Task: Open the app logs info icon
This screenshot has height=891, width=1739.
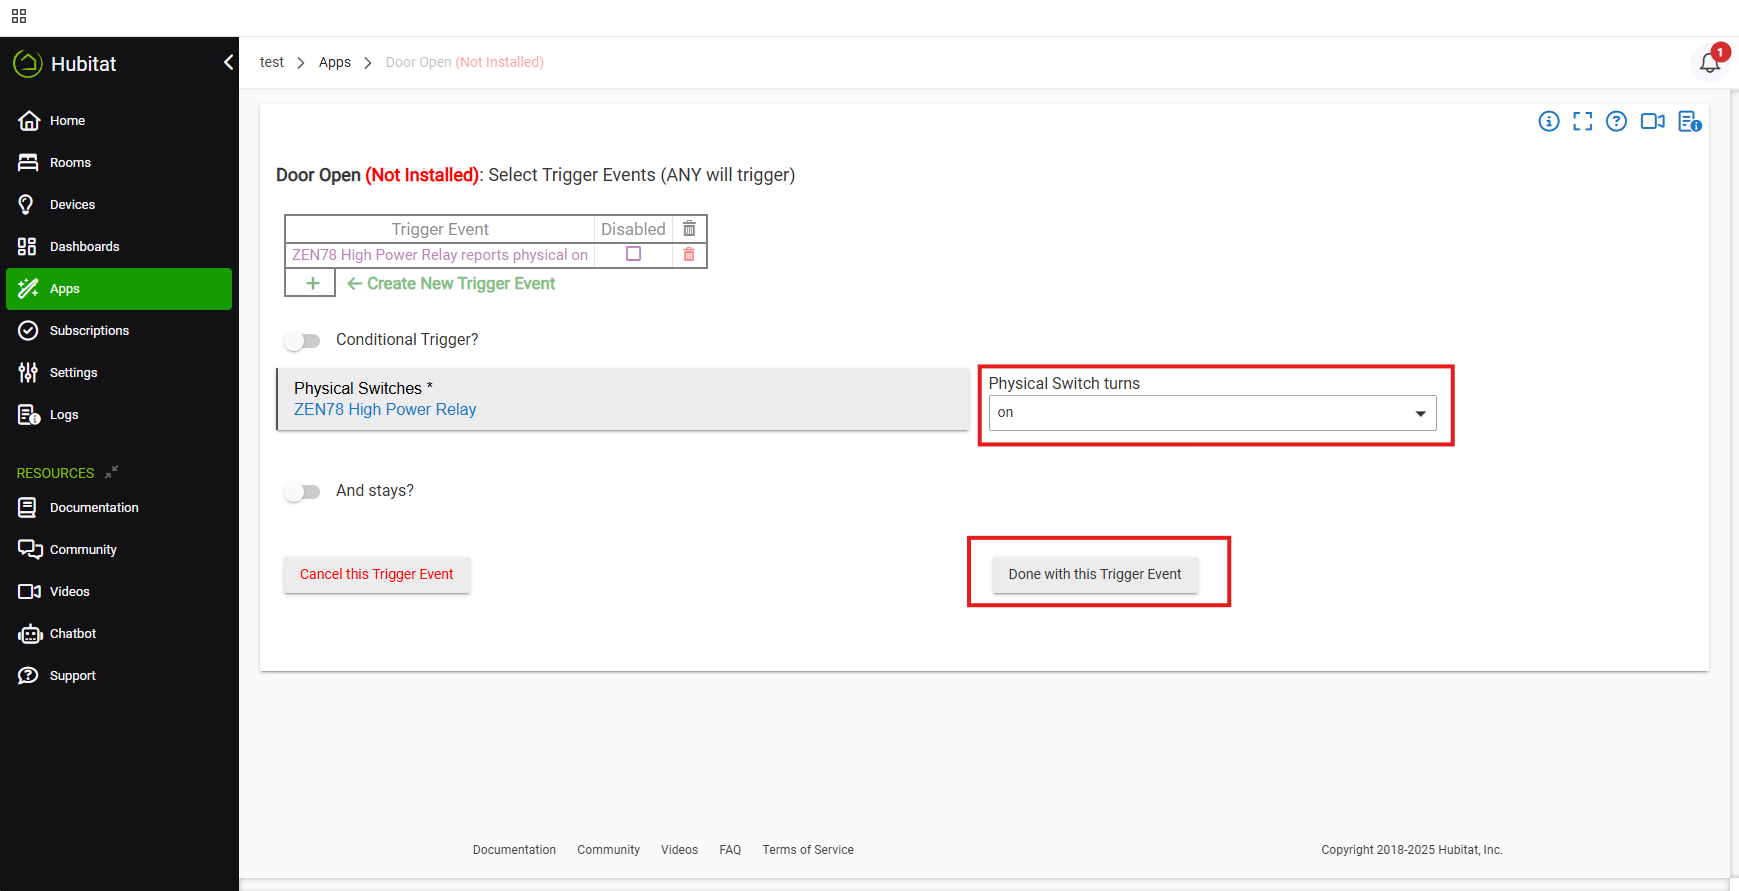Action: point(1690,121)
